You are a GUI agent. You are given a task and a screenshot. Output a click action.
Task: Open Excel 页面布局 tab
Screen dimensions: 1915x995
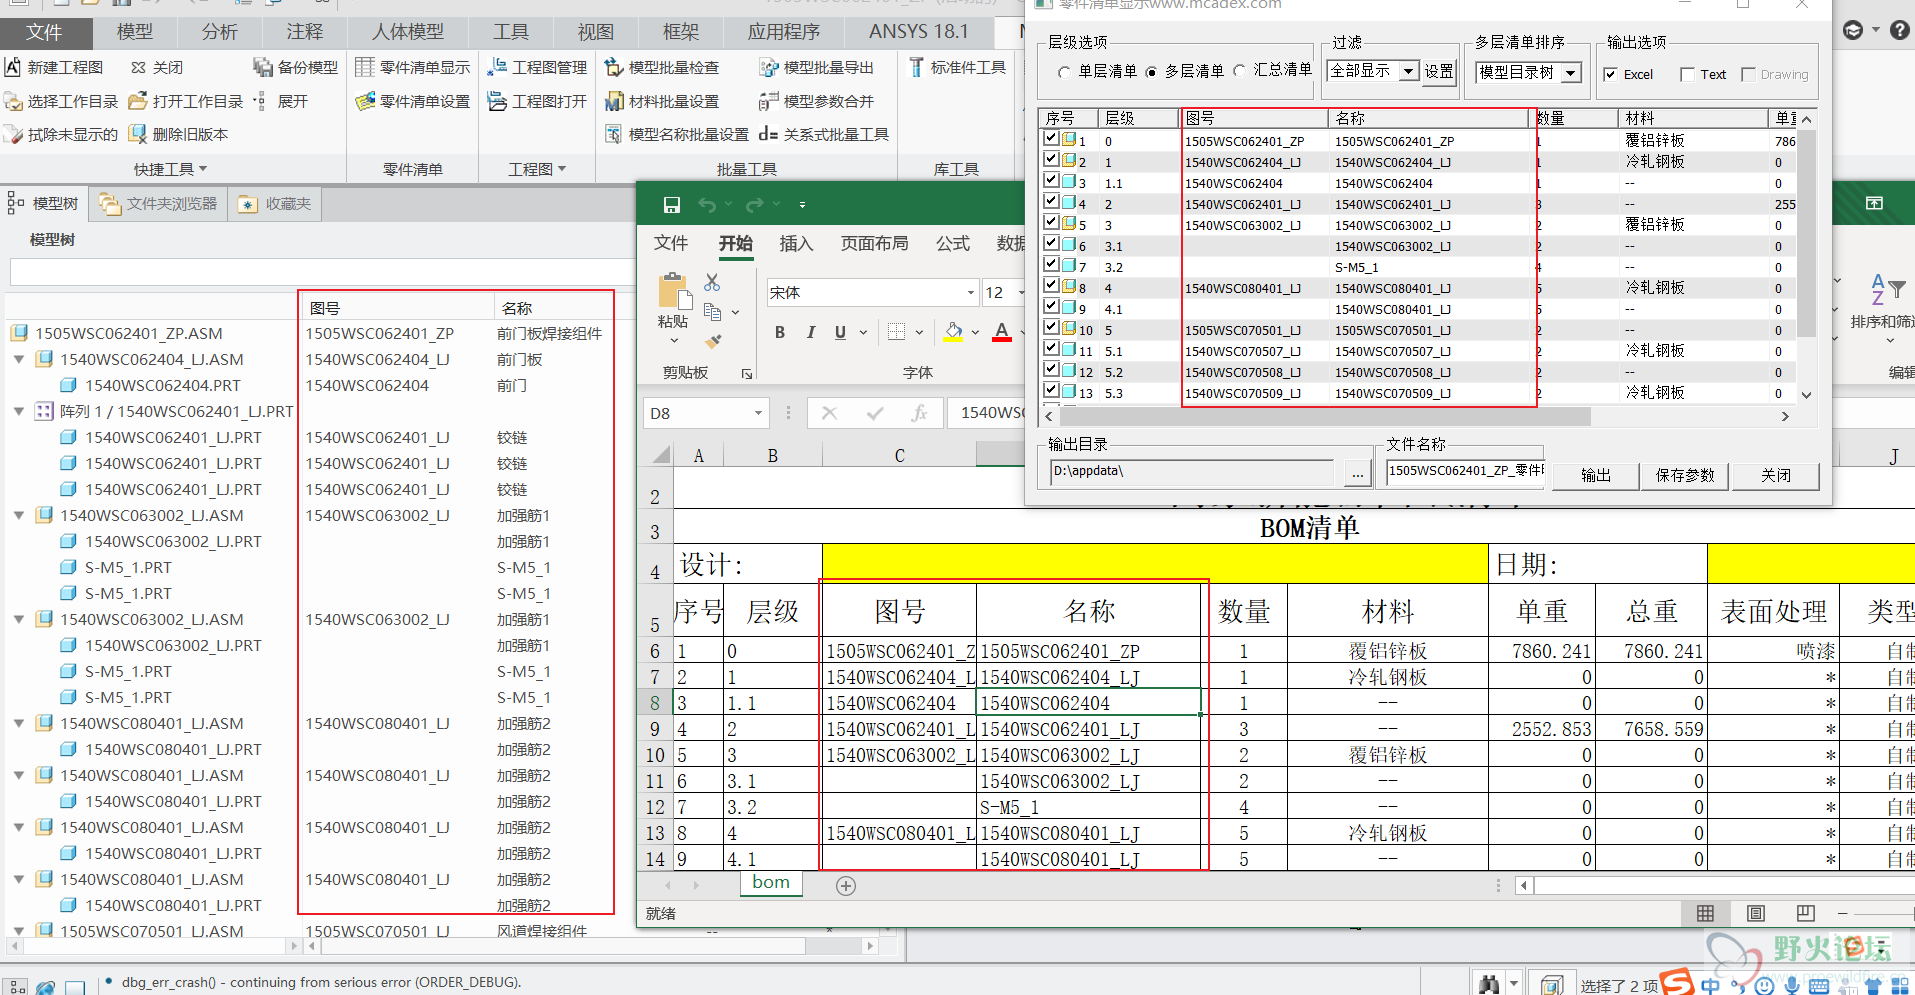(x=874, y=243)
